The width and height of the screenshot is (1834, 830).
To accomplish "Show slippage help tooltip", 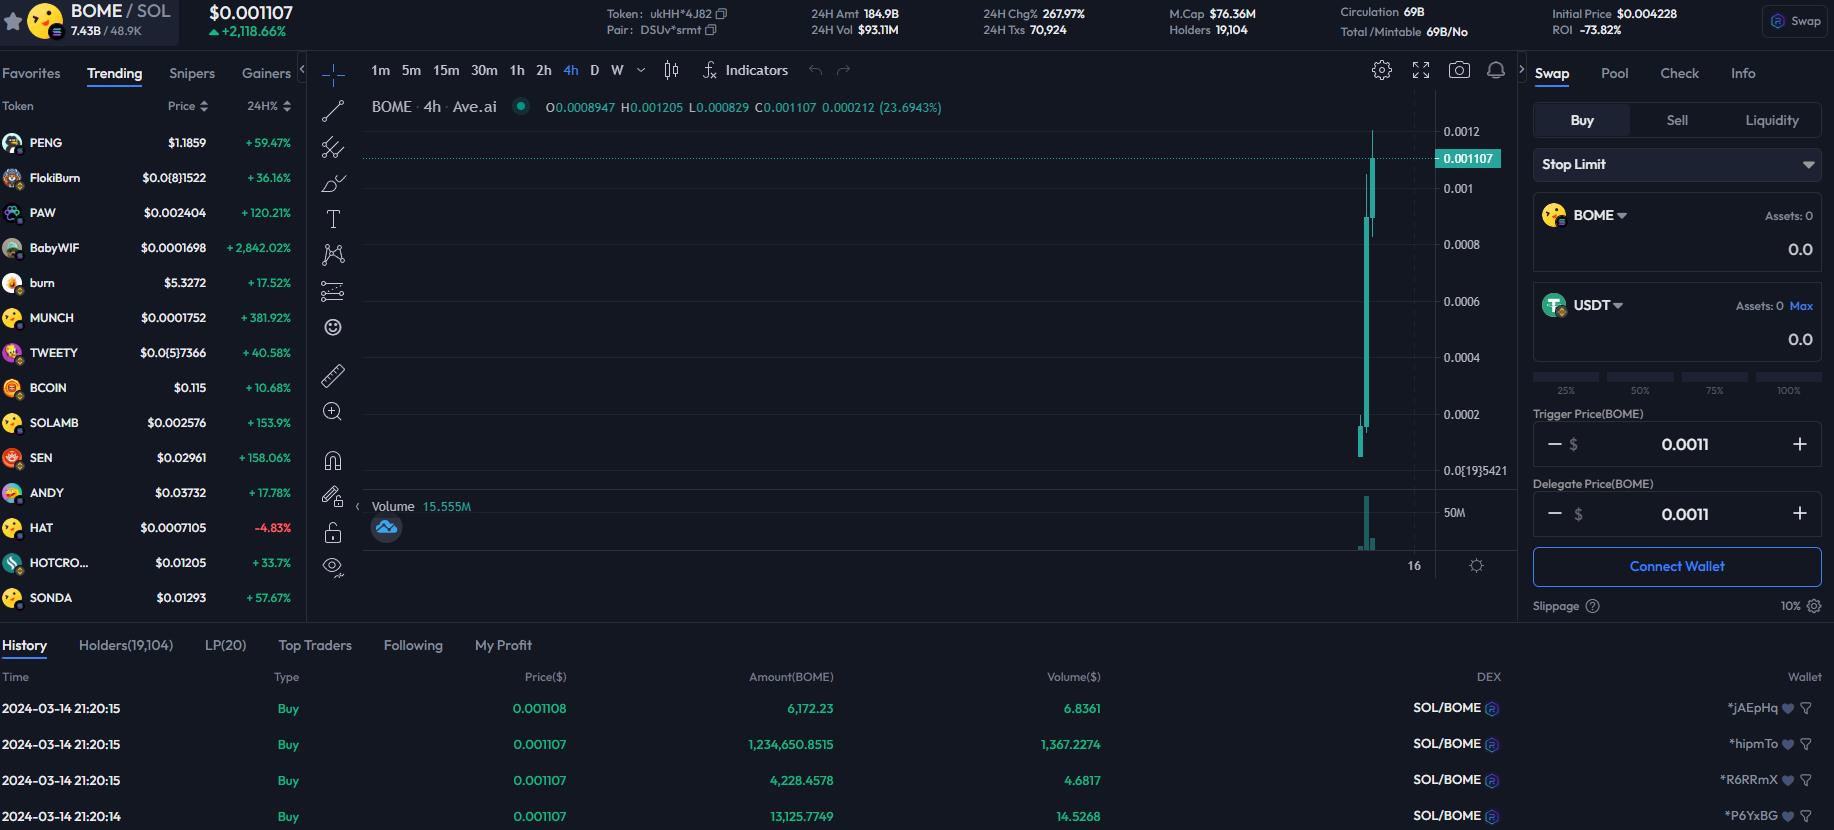I will 1593,606.
